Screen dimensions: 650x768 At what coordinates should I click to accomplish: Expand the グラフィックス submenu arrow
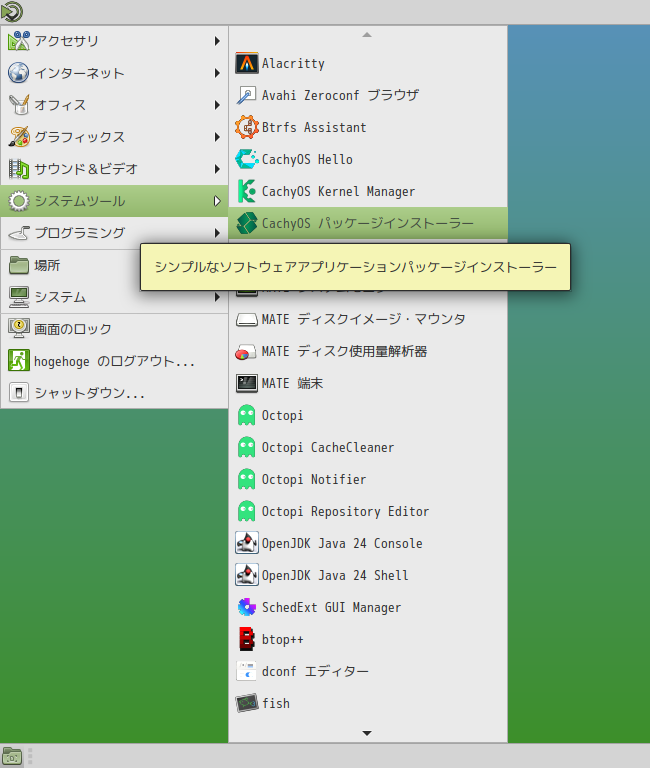[x=217, y=137]
